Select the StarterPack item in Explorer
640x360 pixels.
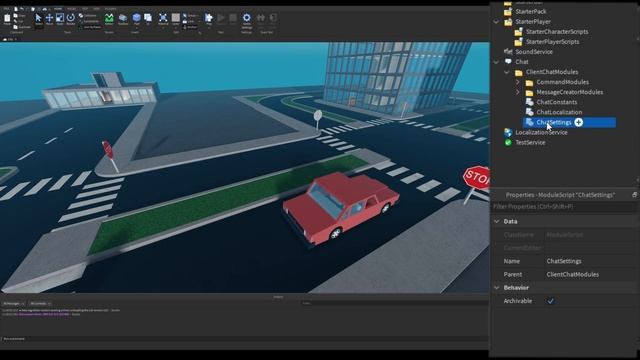531,11
